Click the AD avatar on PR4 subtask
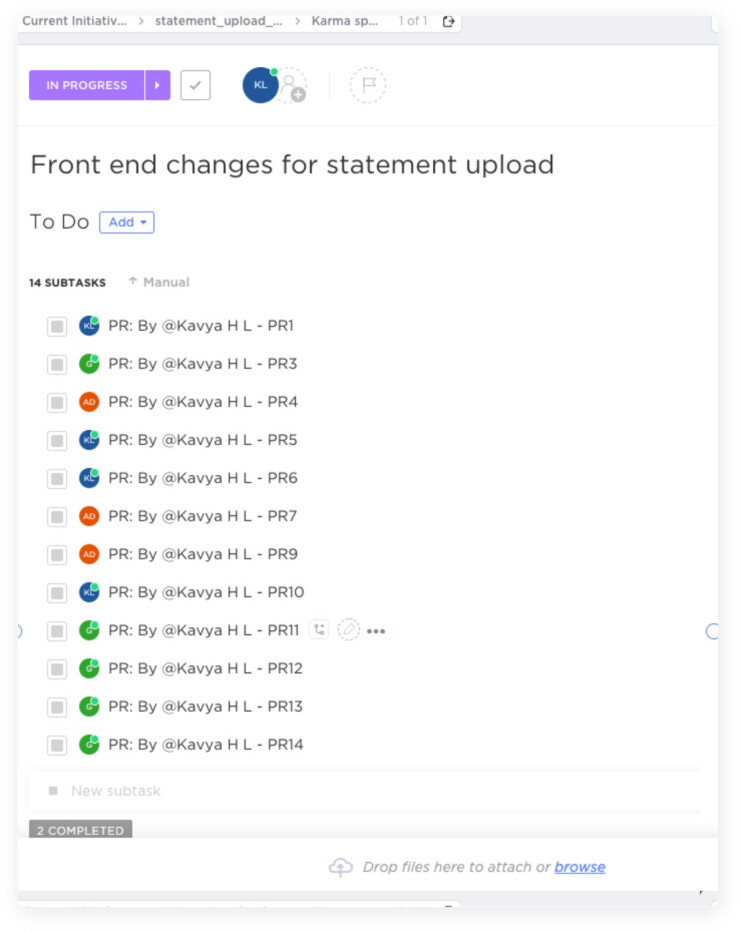Image resolution: width=740 pixels, height=931 pixels. tap(89, 402)
